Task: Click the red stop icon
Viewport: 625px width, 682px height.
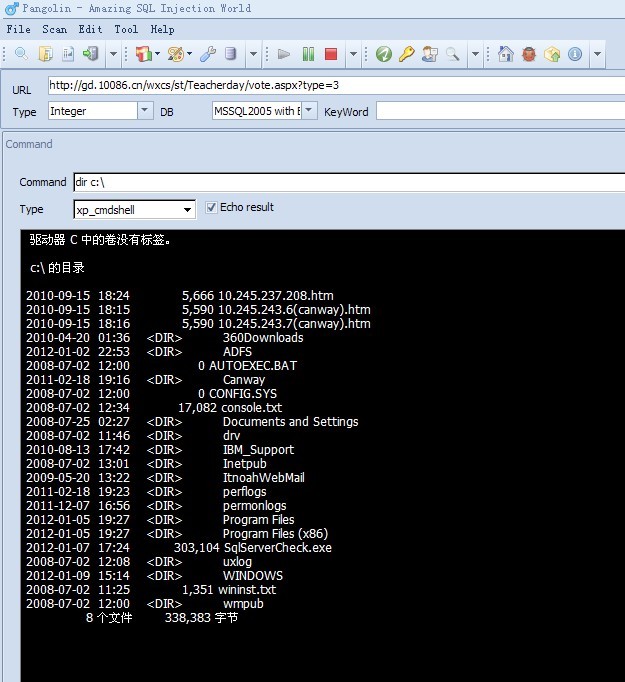Action: 331,54
